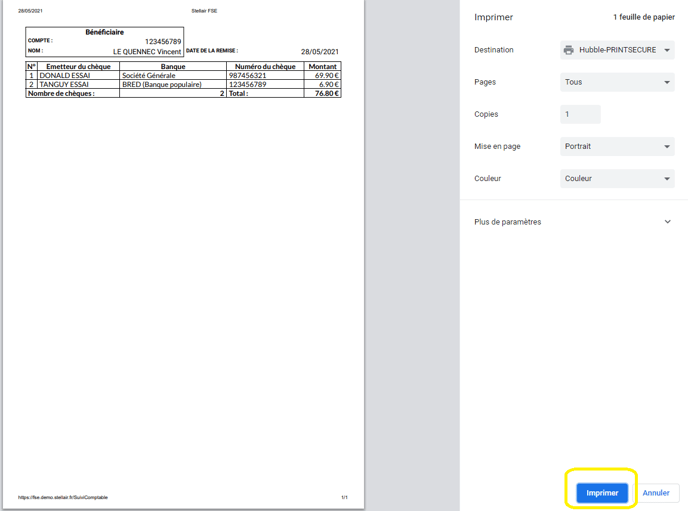This screenshot has height=511, width=688.
Task: Click the Copies number input field
Action: click(x=580, y=114)
